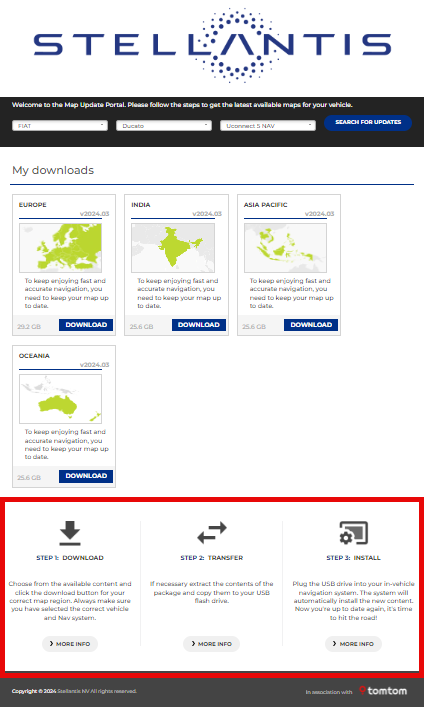
Task: Open the FIAT brand dropdown
Action: (60, 126)
